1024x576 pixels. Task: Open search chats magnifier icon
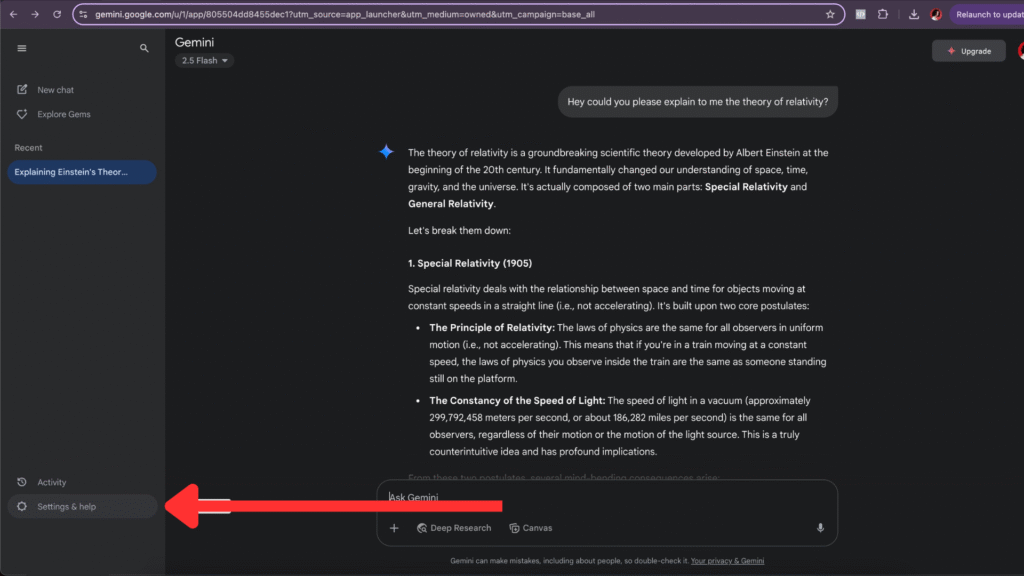point(144,48)
